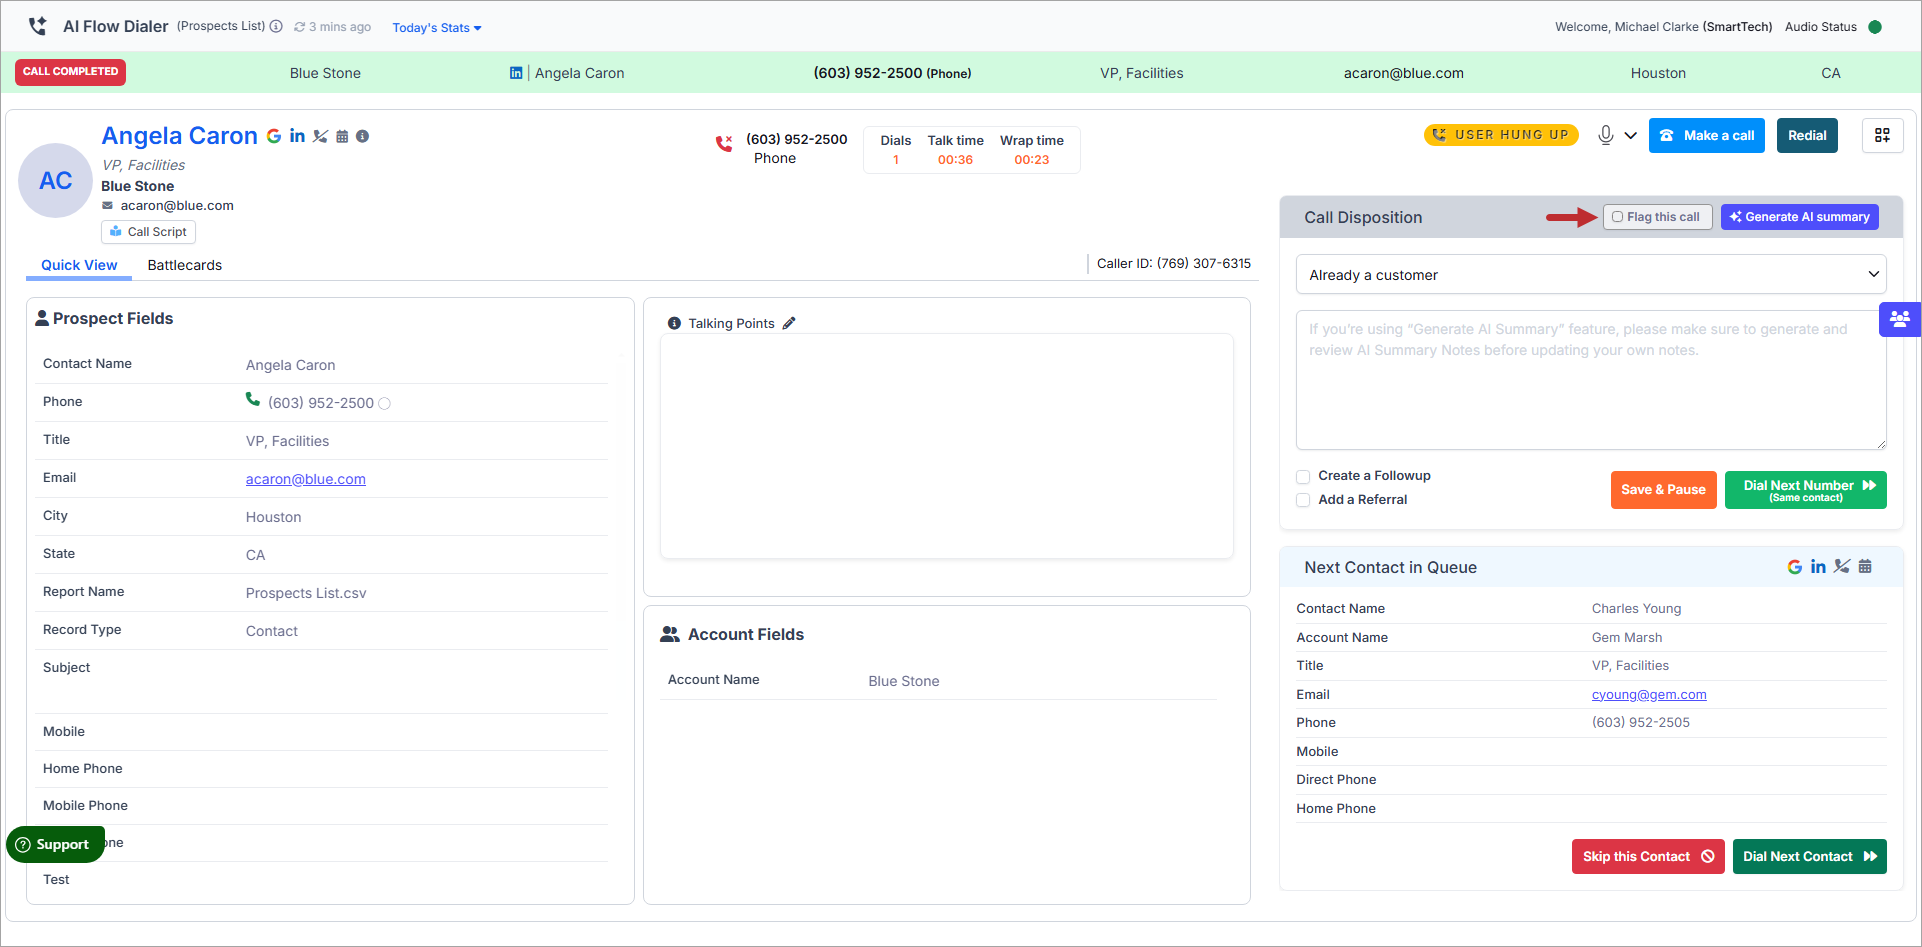Open the Support help button
This screenshot has width=1922, height=947.
(55, 845)
